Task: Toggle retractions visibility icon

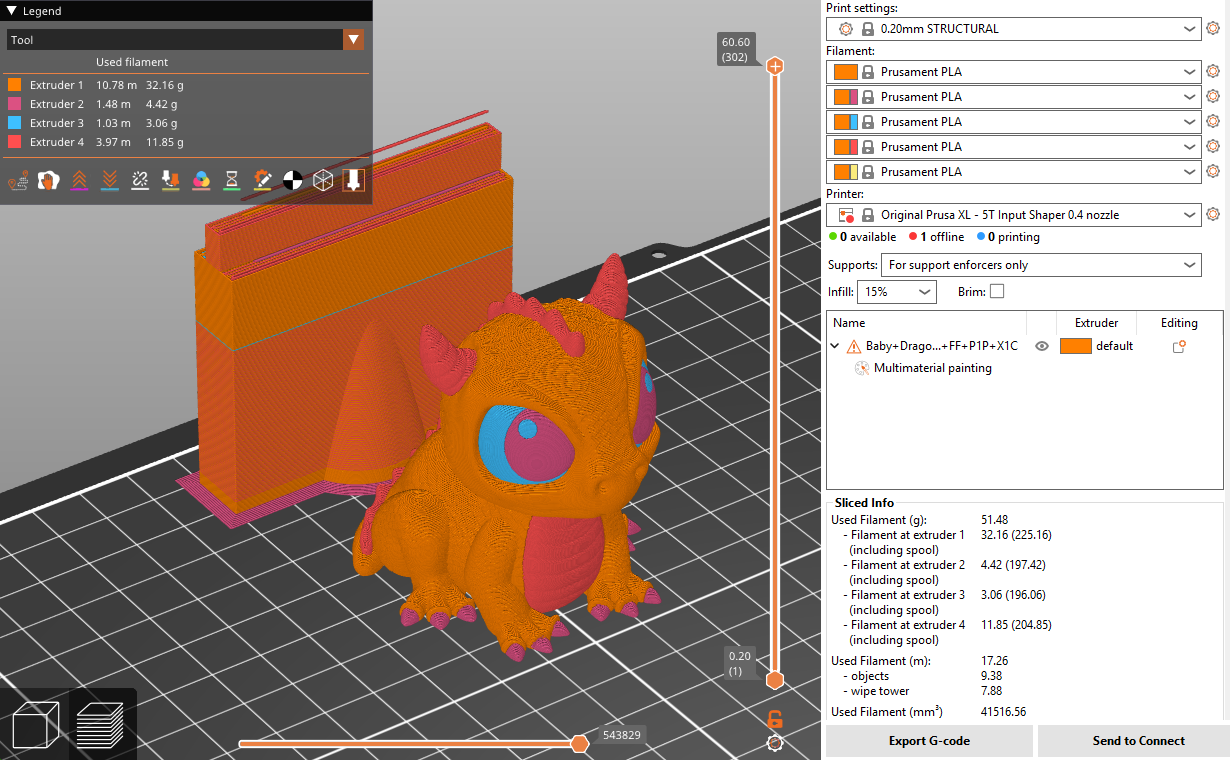Action: click(79, 181)
